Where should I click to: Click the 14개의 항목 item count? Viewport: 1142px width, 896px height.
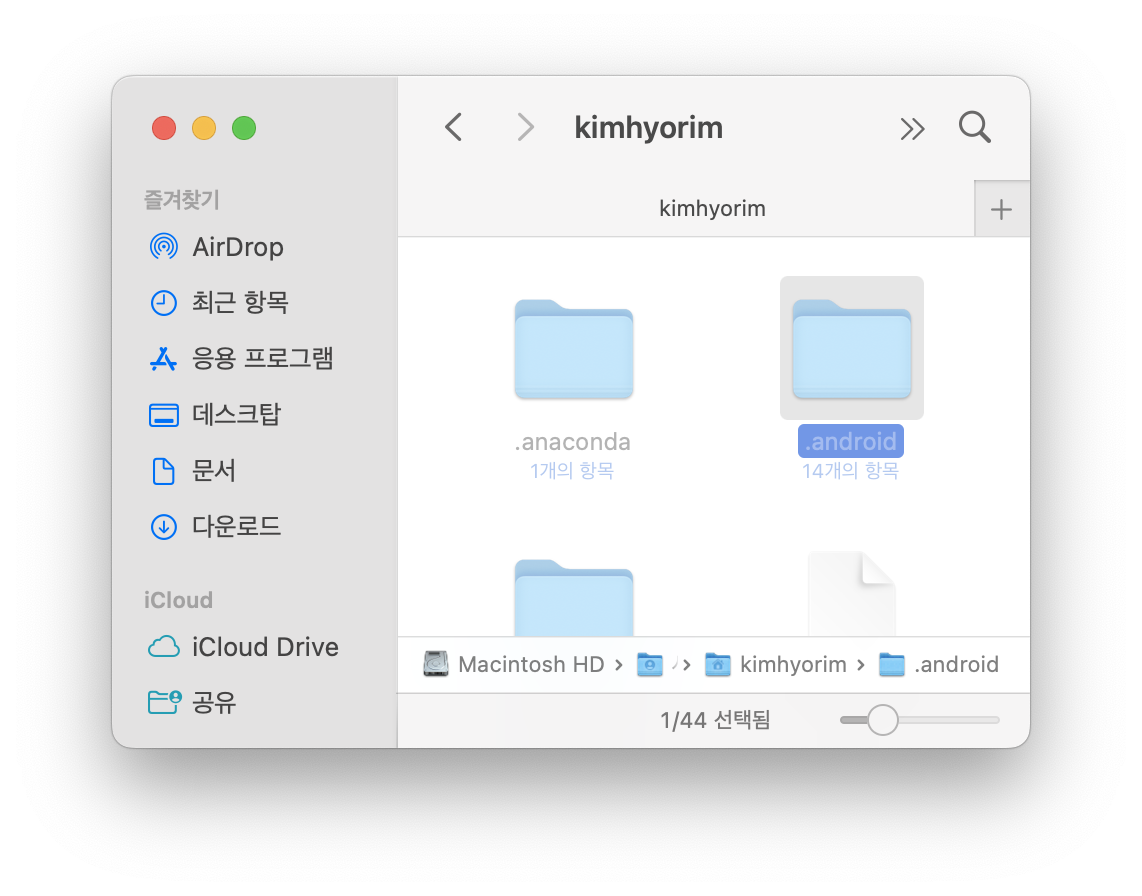(851, 471)
